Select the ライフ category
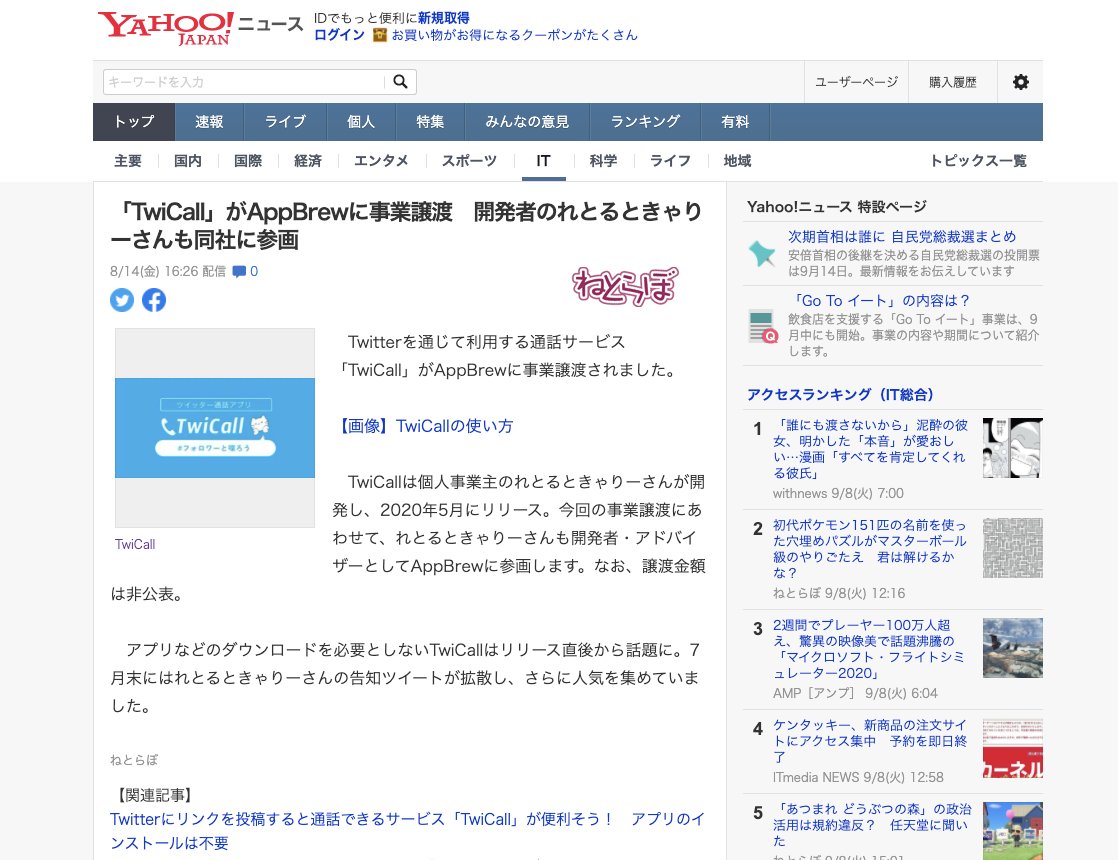 [x=670, y=161]
